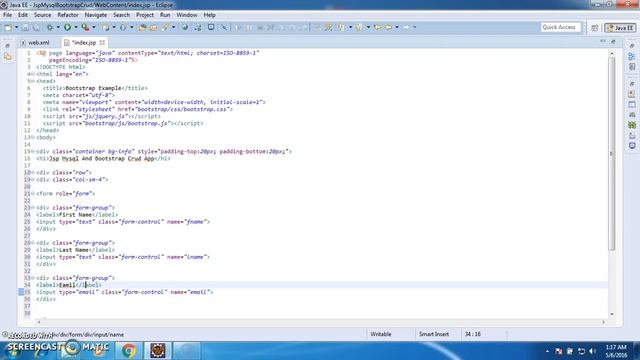The image size is (640, 360).
Task: Select the Java EE perspective button
Action: pyautogui.click(x=620, y=28)
